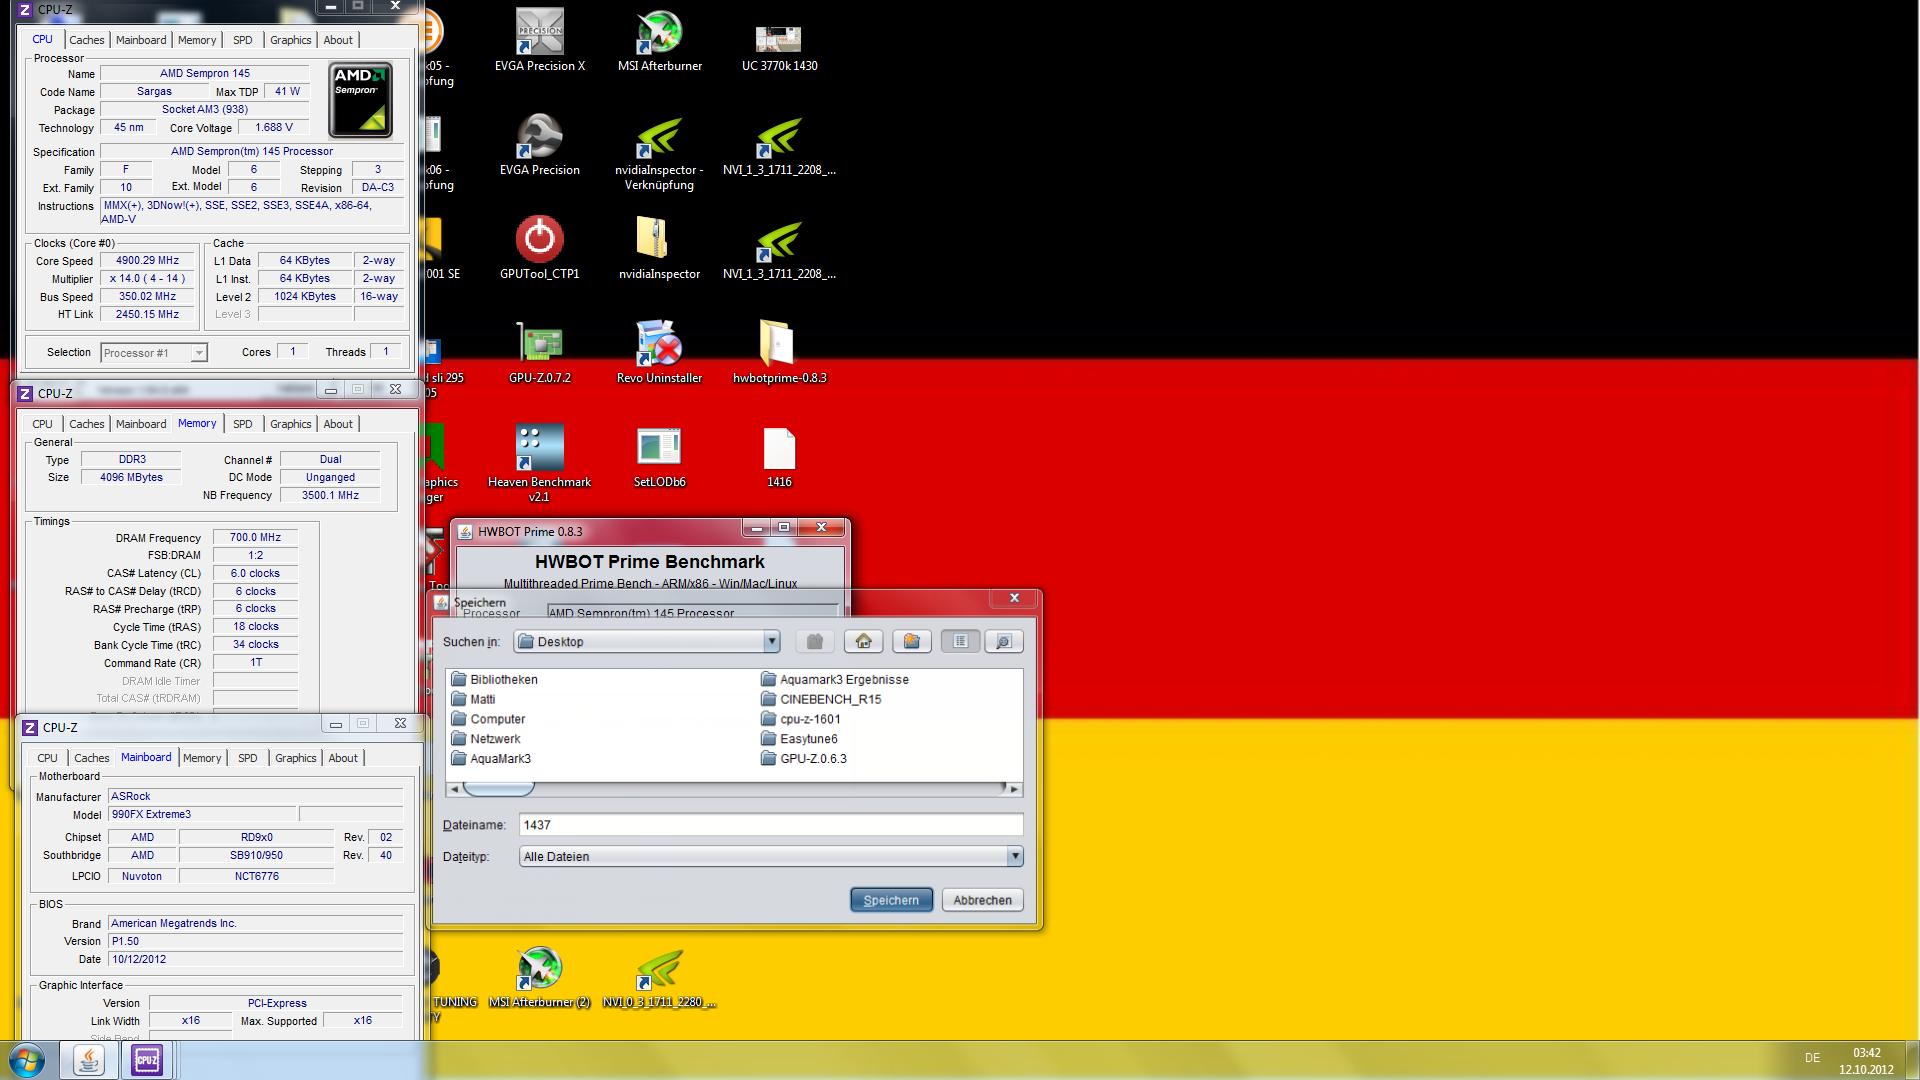Switch to CPU tab in bottom CPU-Z
The height and width of the screenshot is (1080, 1920).
point(47,758)
